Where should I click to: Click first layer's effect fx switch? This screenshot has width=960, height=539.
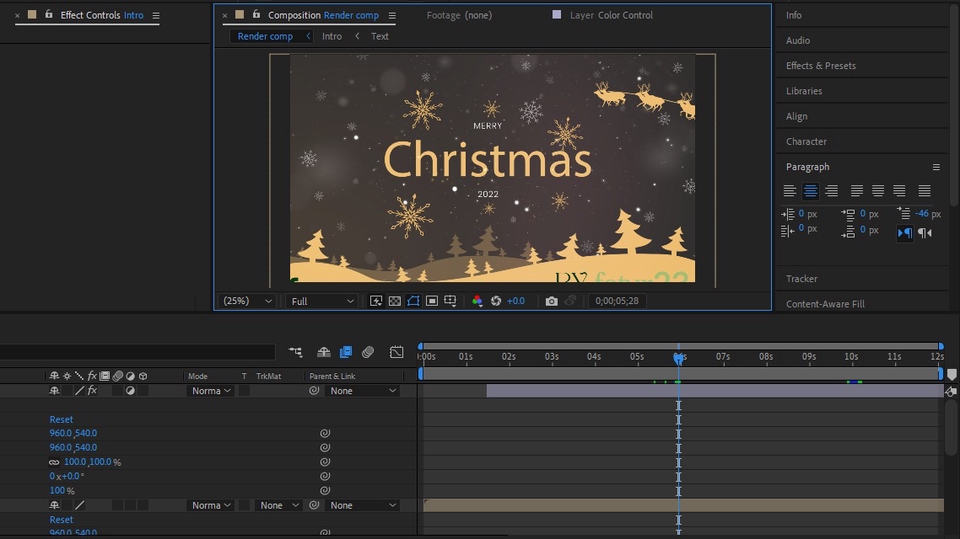(92, 390)
